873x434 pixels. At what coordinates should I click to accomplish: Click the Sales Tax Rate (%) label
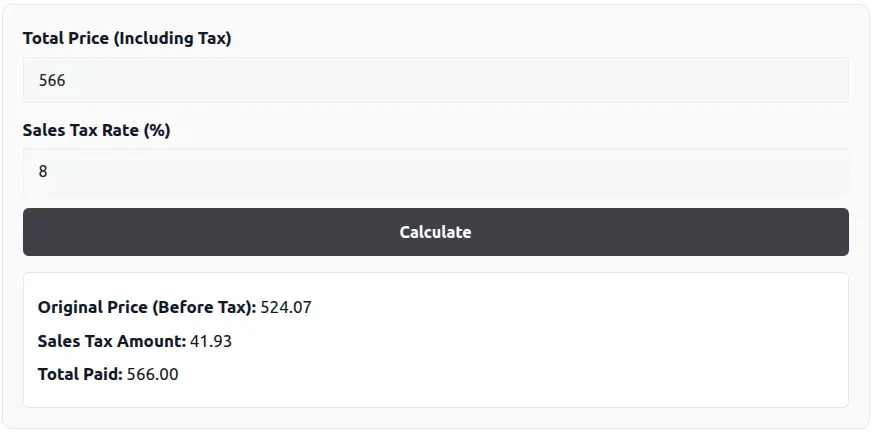[96, 130]
